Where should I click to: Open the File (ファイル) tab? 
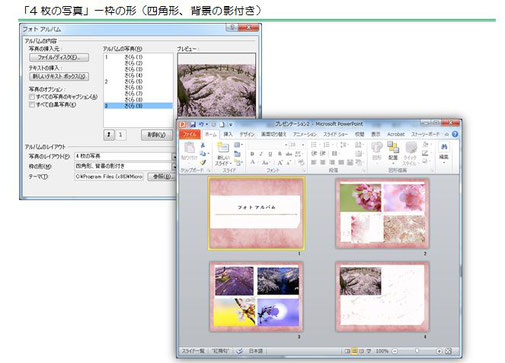[190, 134]
